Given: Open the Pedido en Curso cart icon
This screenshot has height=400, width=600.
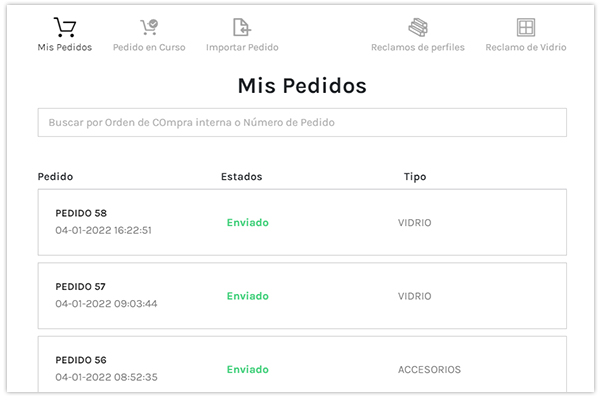Looking at the screenshot, I should coord(149,28).
